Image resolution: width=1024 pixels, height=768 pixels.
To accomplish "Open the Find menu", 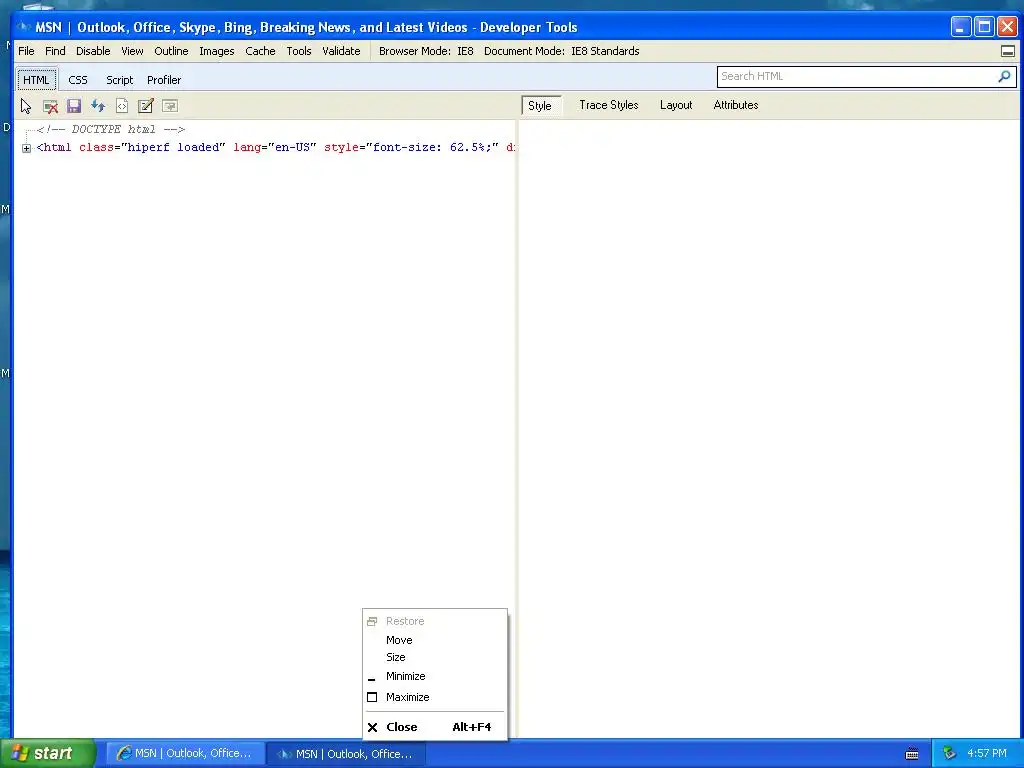I will tap(55, 51).
